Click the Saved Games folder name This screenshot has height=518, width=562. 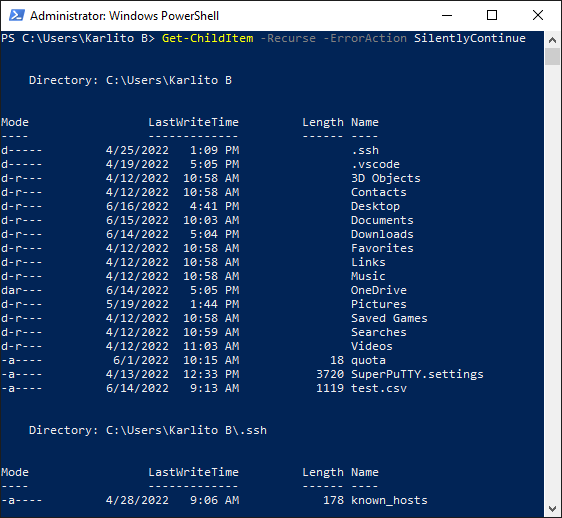[x=389, y=318]
